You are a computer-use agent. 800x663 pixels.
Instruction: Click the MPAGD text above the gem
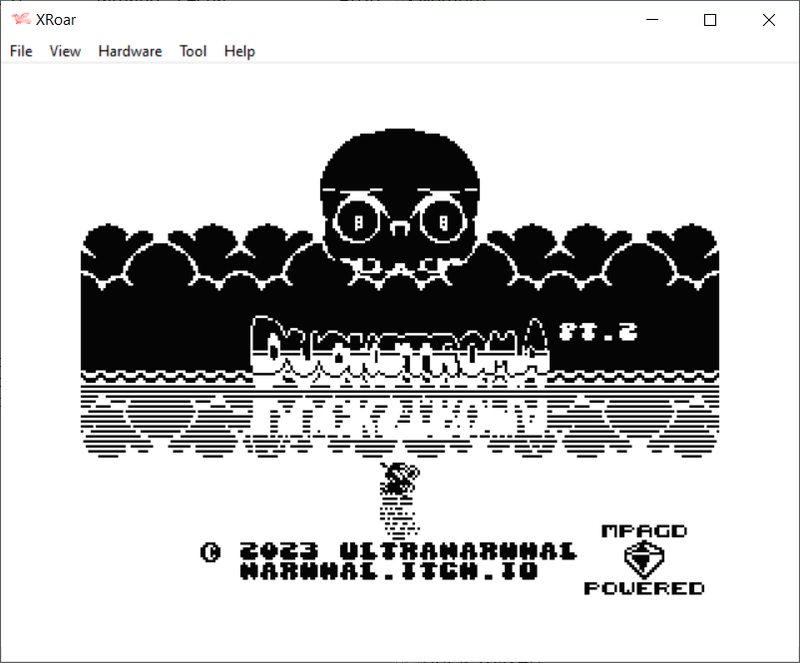pos(644,531)
